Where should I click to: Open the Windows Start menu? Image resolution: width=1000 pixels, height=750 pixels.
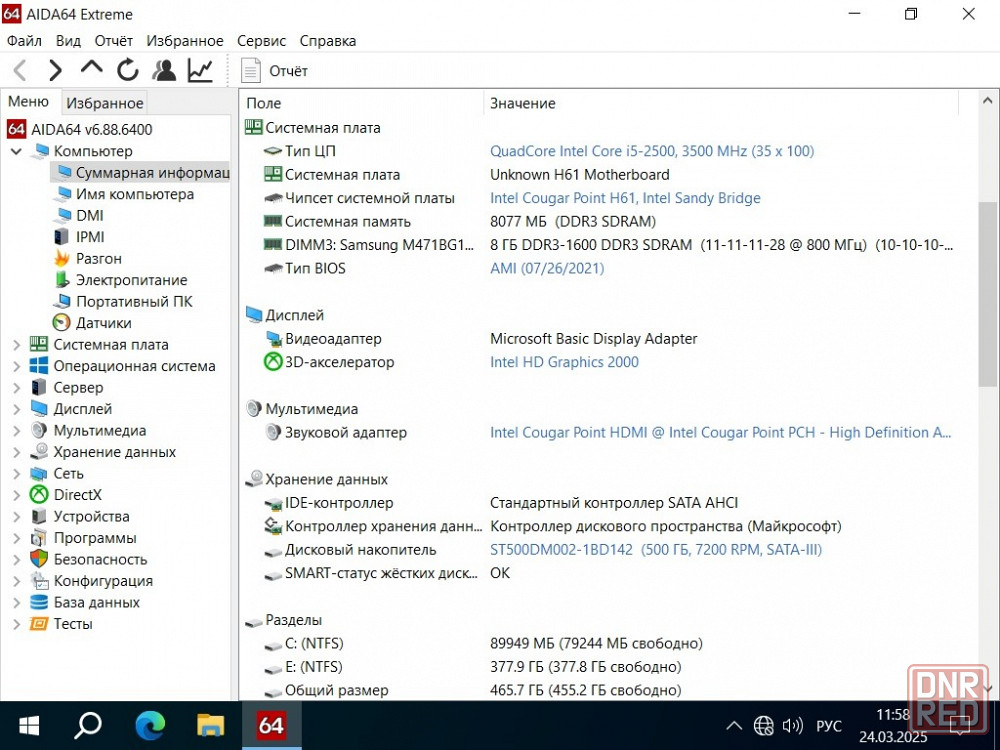29,725
